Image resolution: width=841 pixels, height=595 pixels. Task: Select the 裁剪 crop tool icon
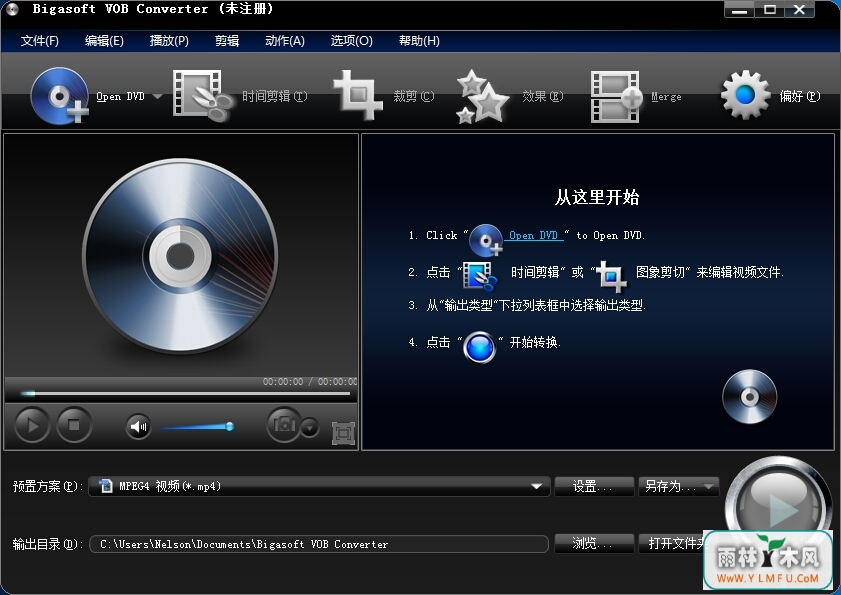point(358,95)
